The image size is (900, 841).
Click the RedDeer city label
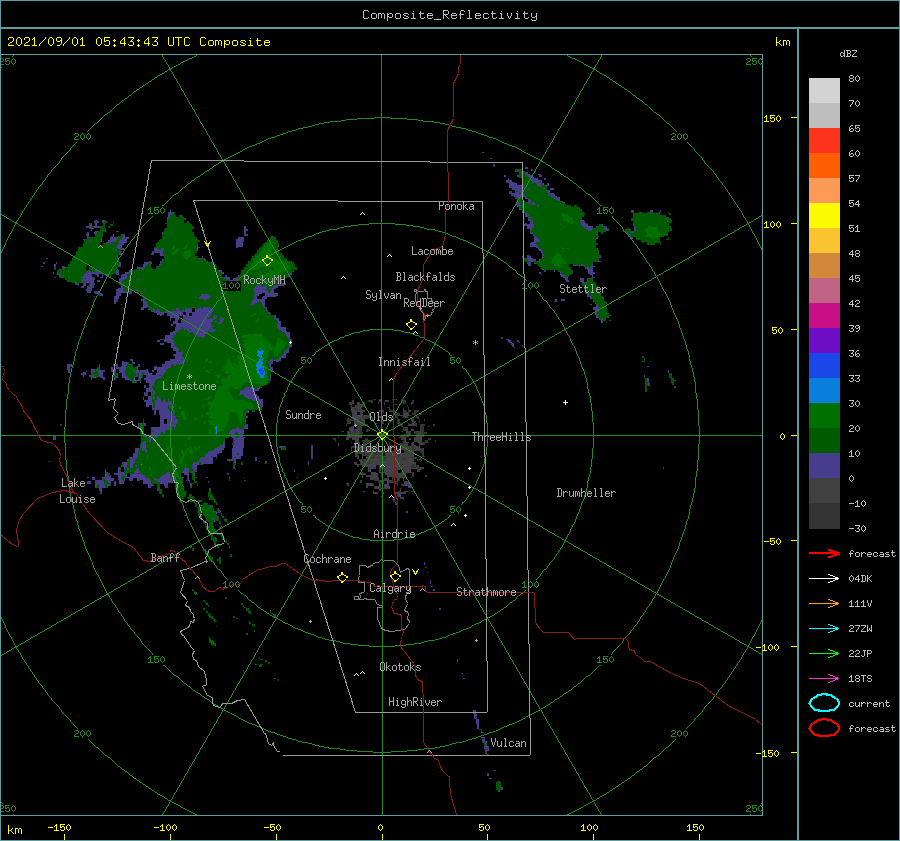(x=424, y=303)
